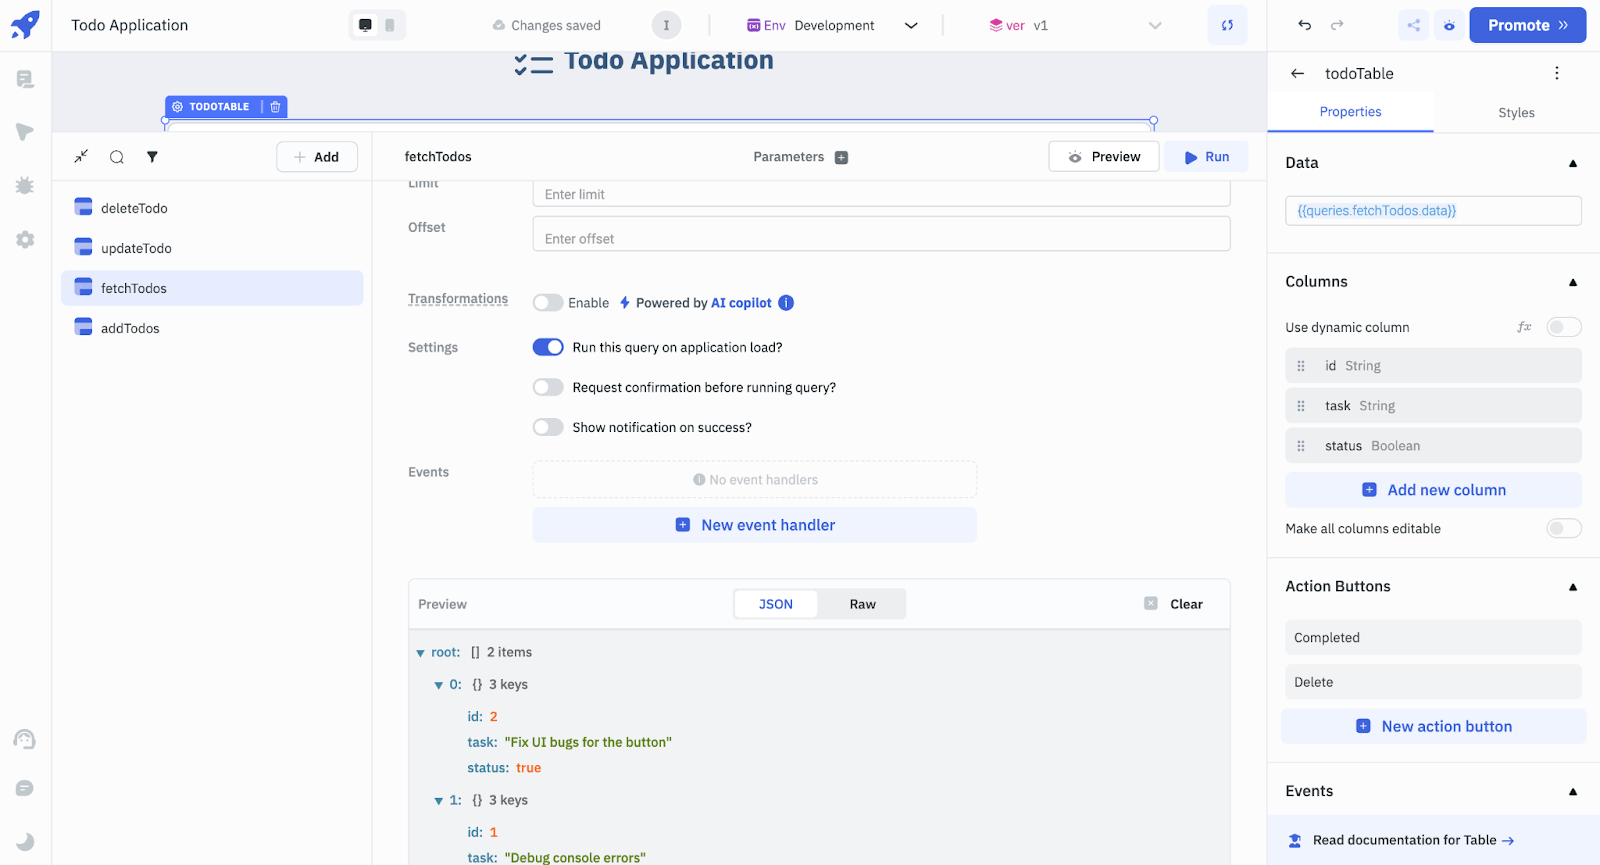
Task: Open the comments chat icon
Action: tap(25, 789)
